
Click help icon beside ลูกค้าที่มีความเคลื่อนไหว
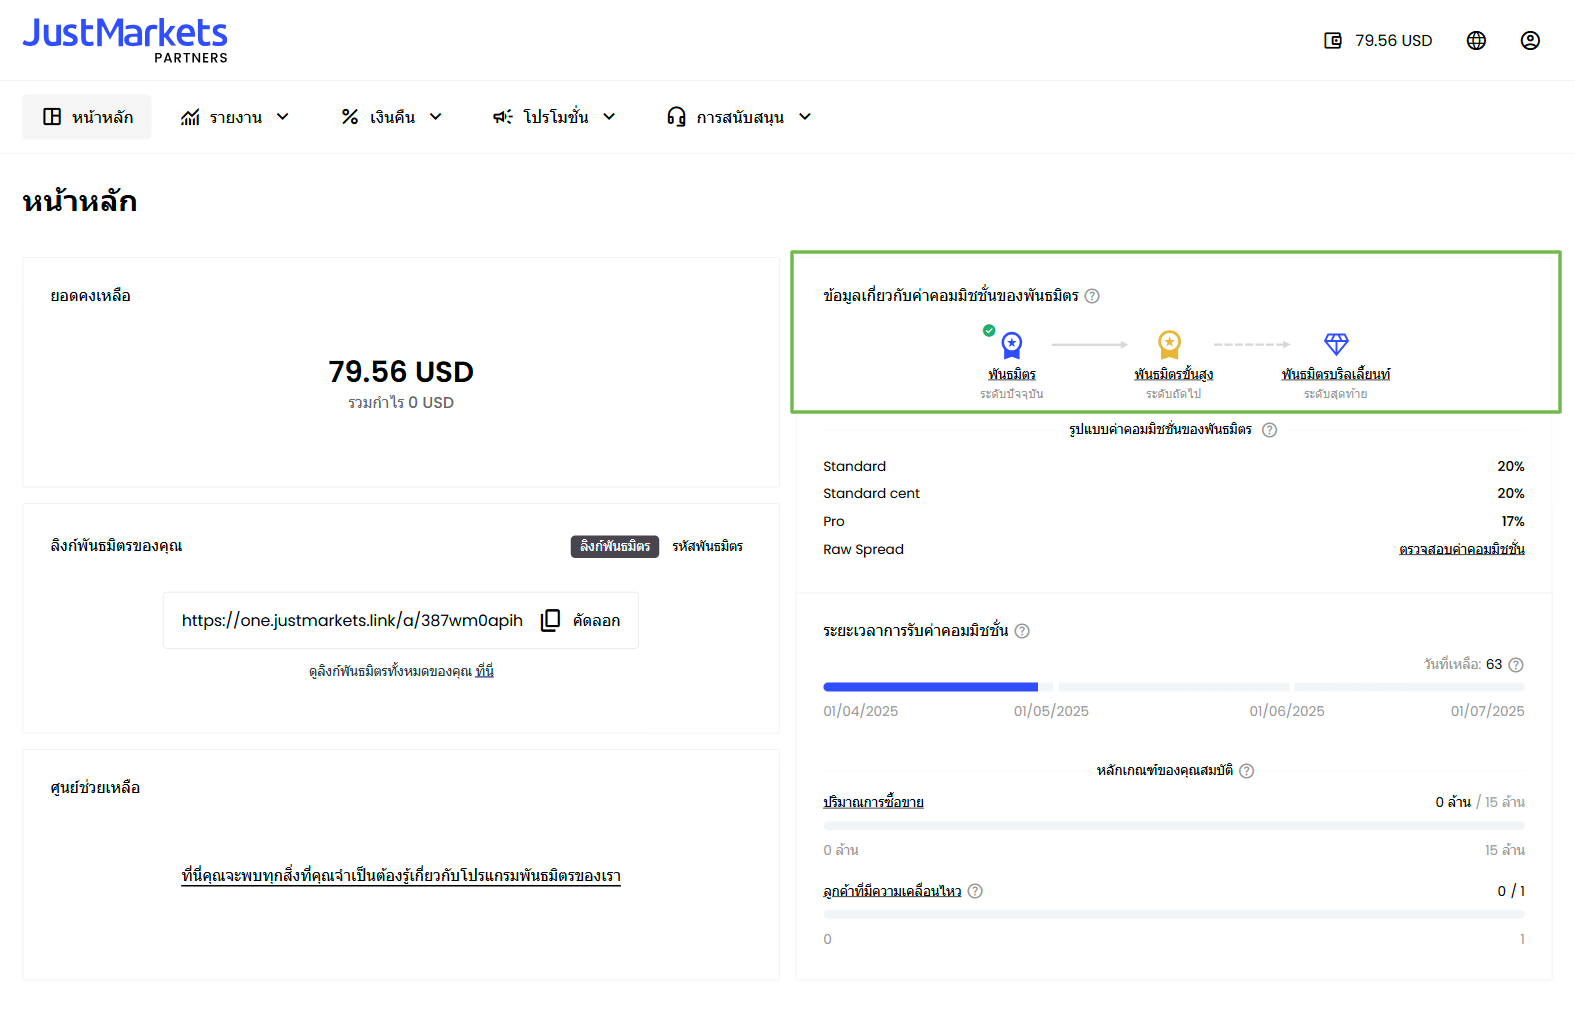pos(975,891)
